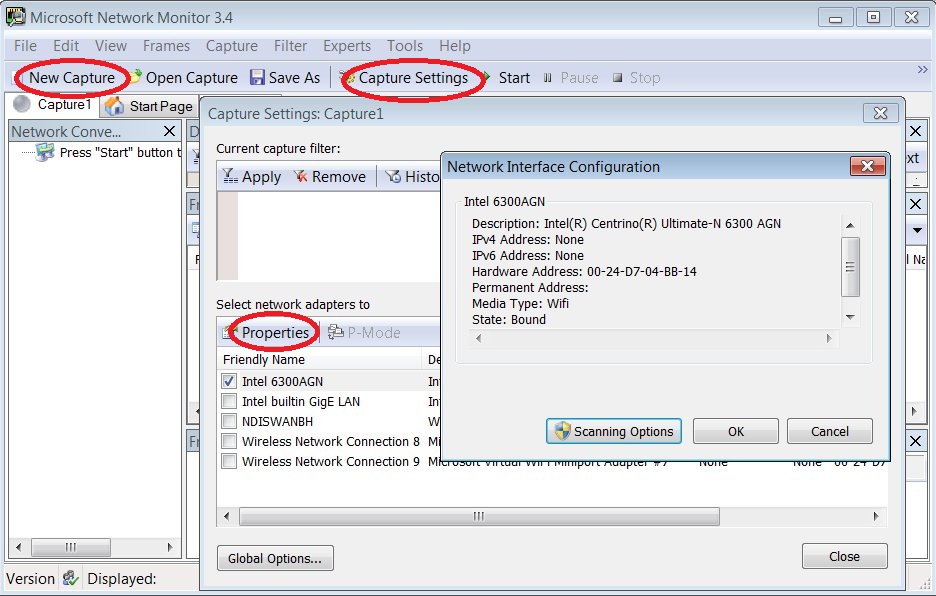Open the filter History icon
Image resolution: width=936 pixels, height=596 pixels.
393,176
